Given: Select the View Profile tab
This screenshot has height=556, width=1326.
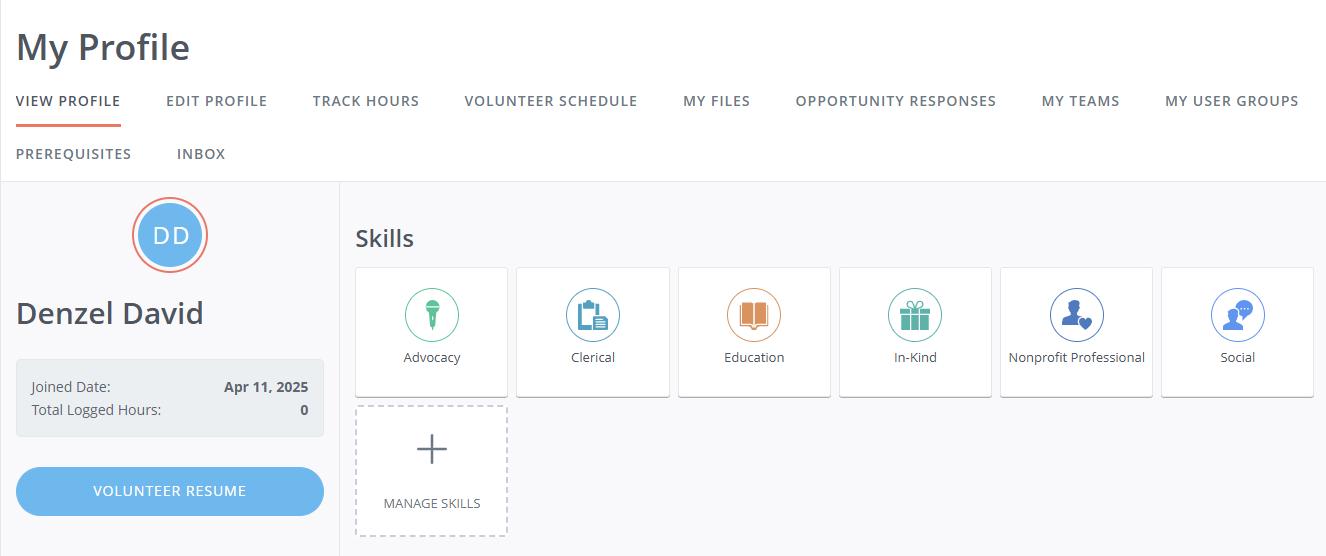Looking at the screenshot, I should pyautogui.click(x=68, y=101).
